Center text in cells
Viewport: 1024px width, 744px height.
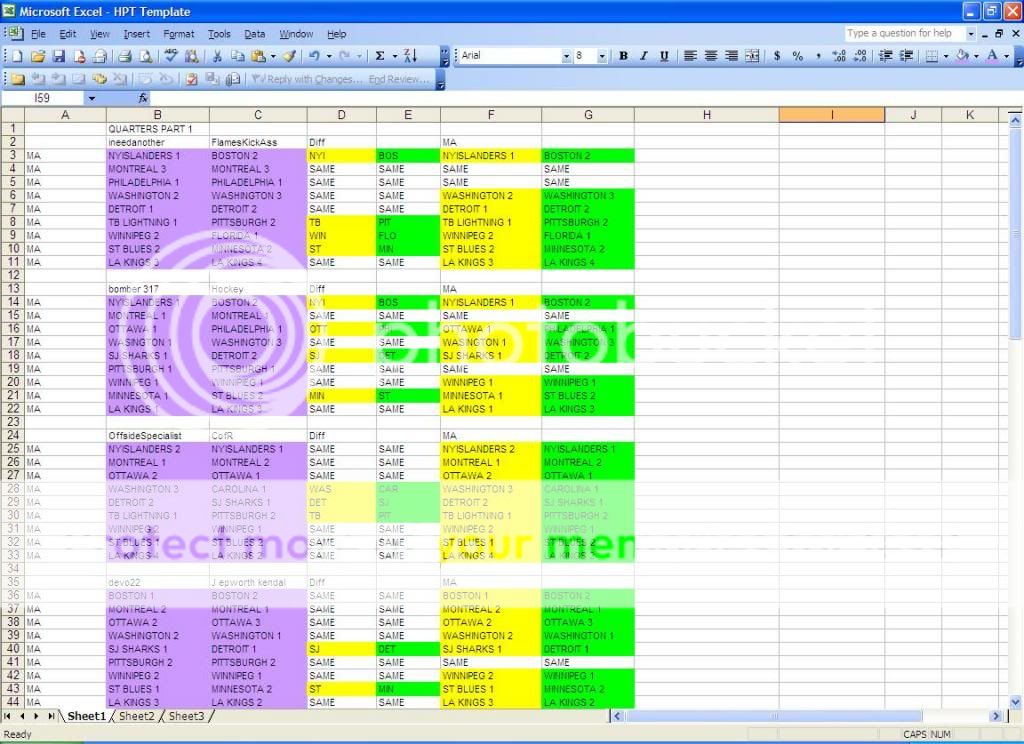pyautogui.click(x=711, y=56)
